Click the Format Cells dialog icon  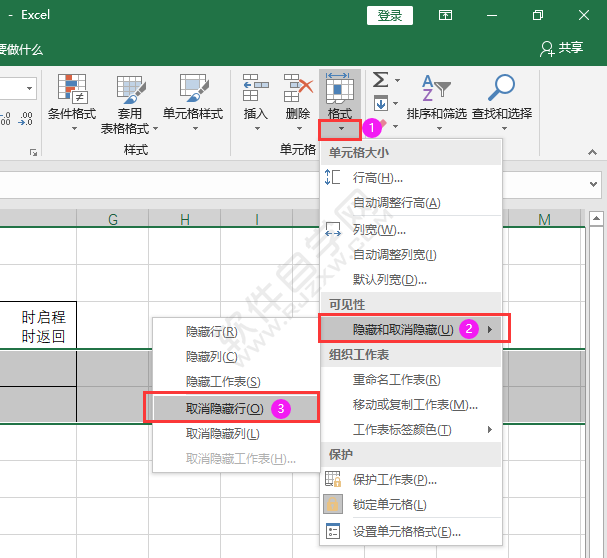click(x=333, y=531)
